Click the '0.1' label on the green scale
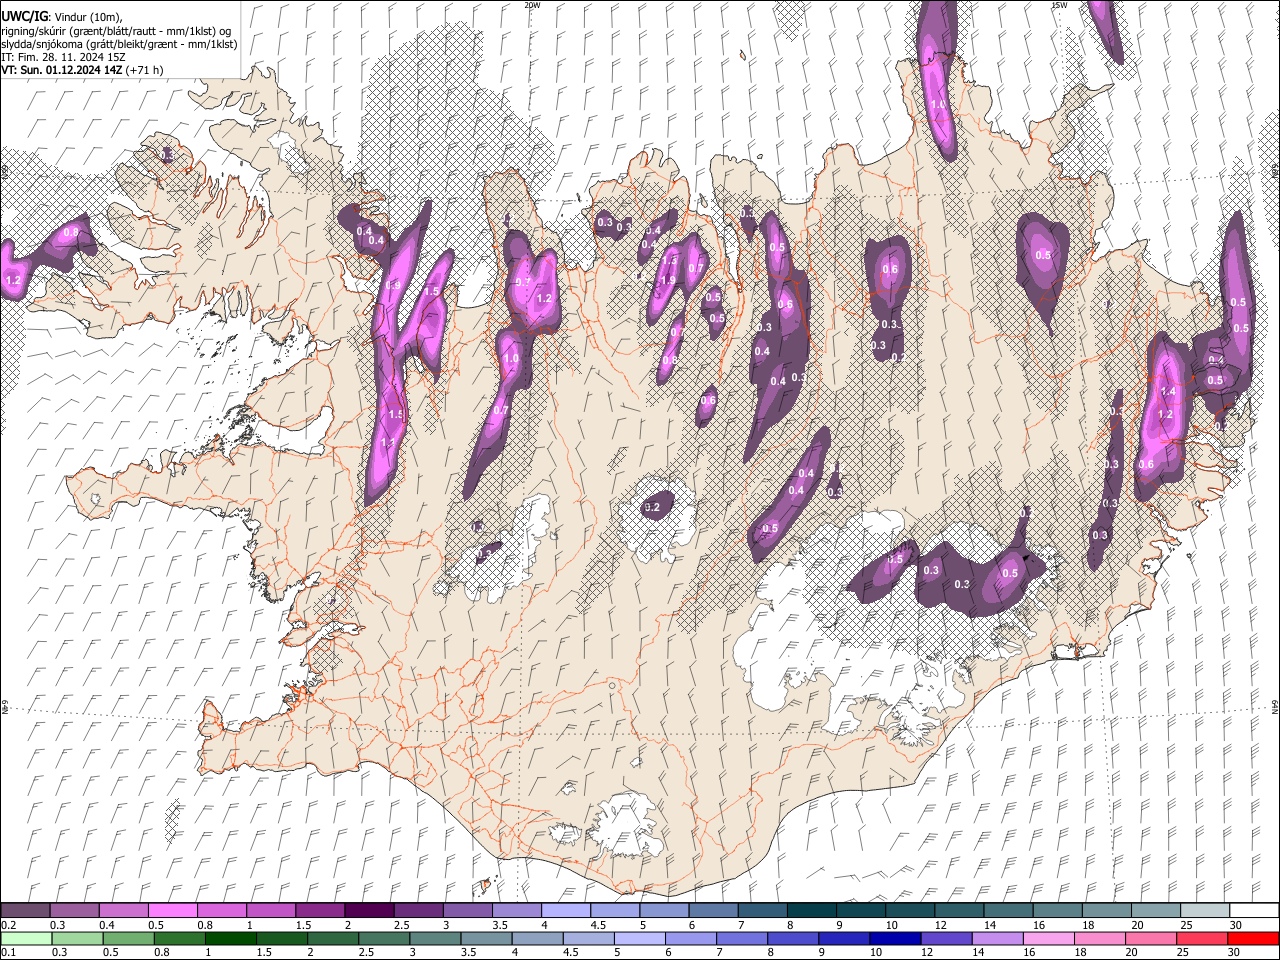The height and width of the screenshot is (960, 1280). coord(8,953)
